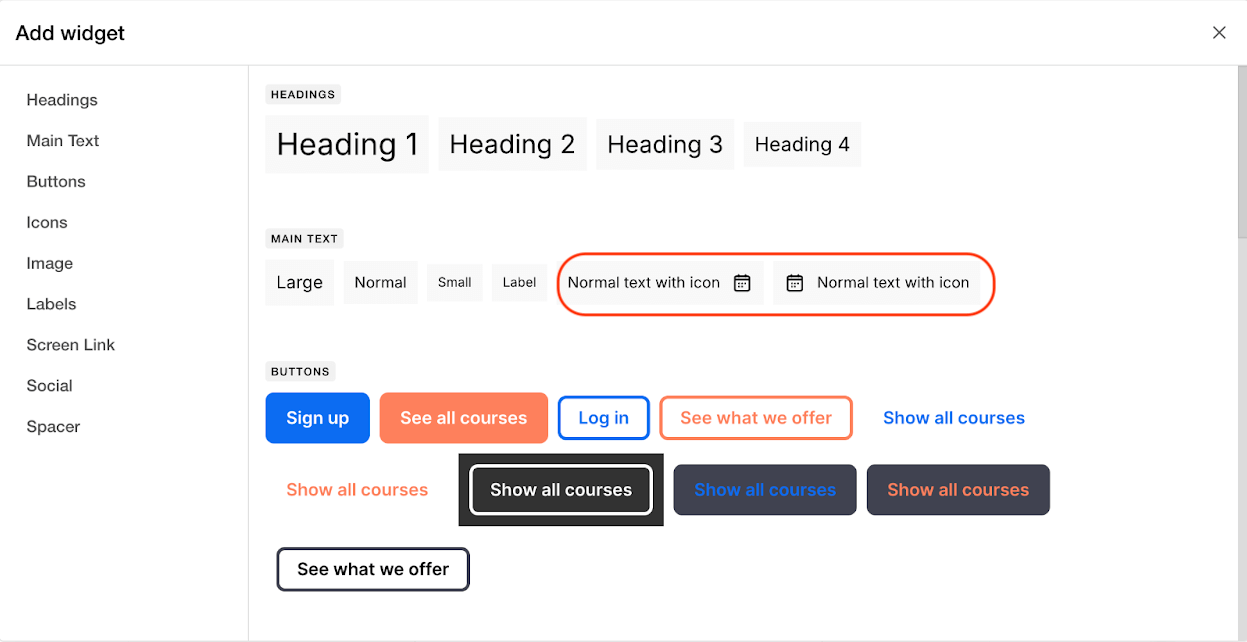Screen dimensions: 1247x642
Task: Close the Add widget dialog
Action: 1219,33
